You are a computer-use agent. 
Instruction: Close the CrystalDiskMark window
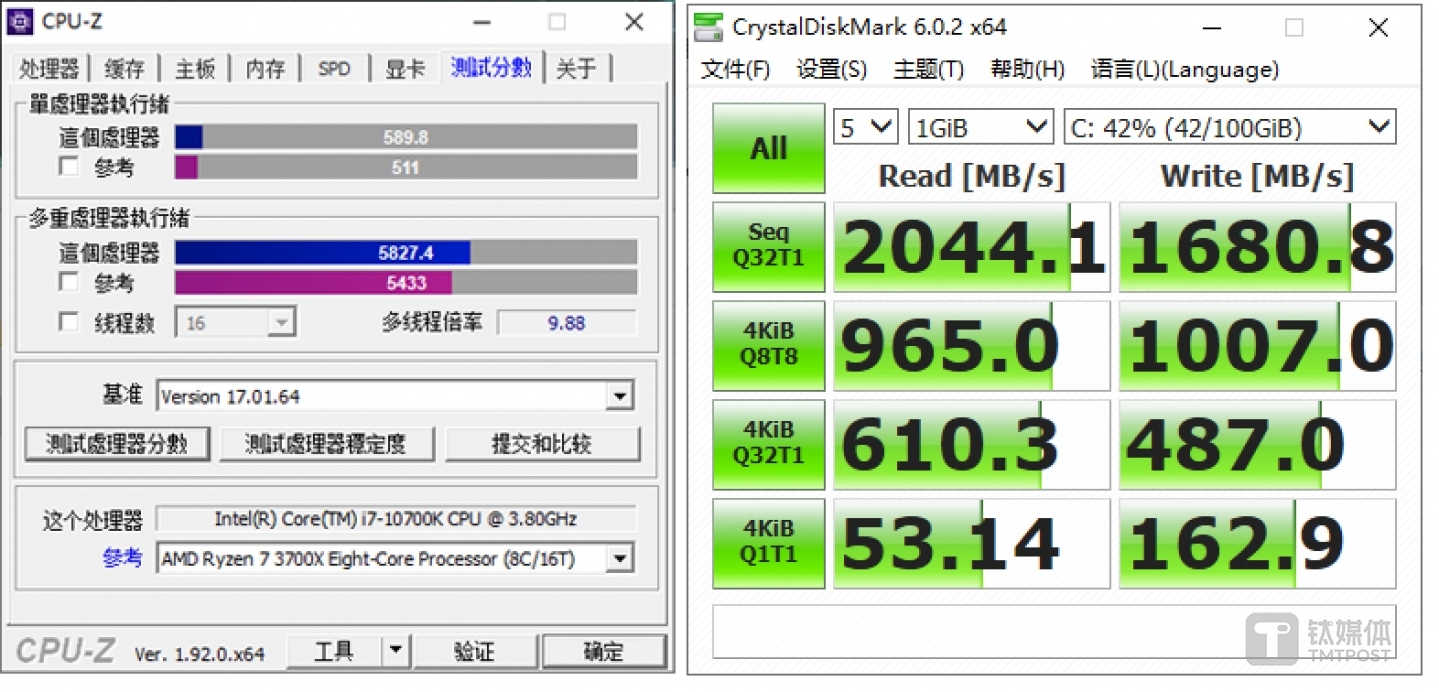[x=1377, y=28]
